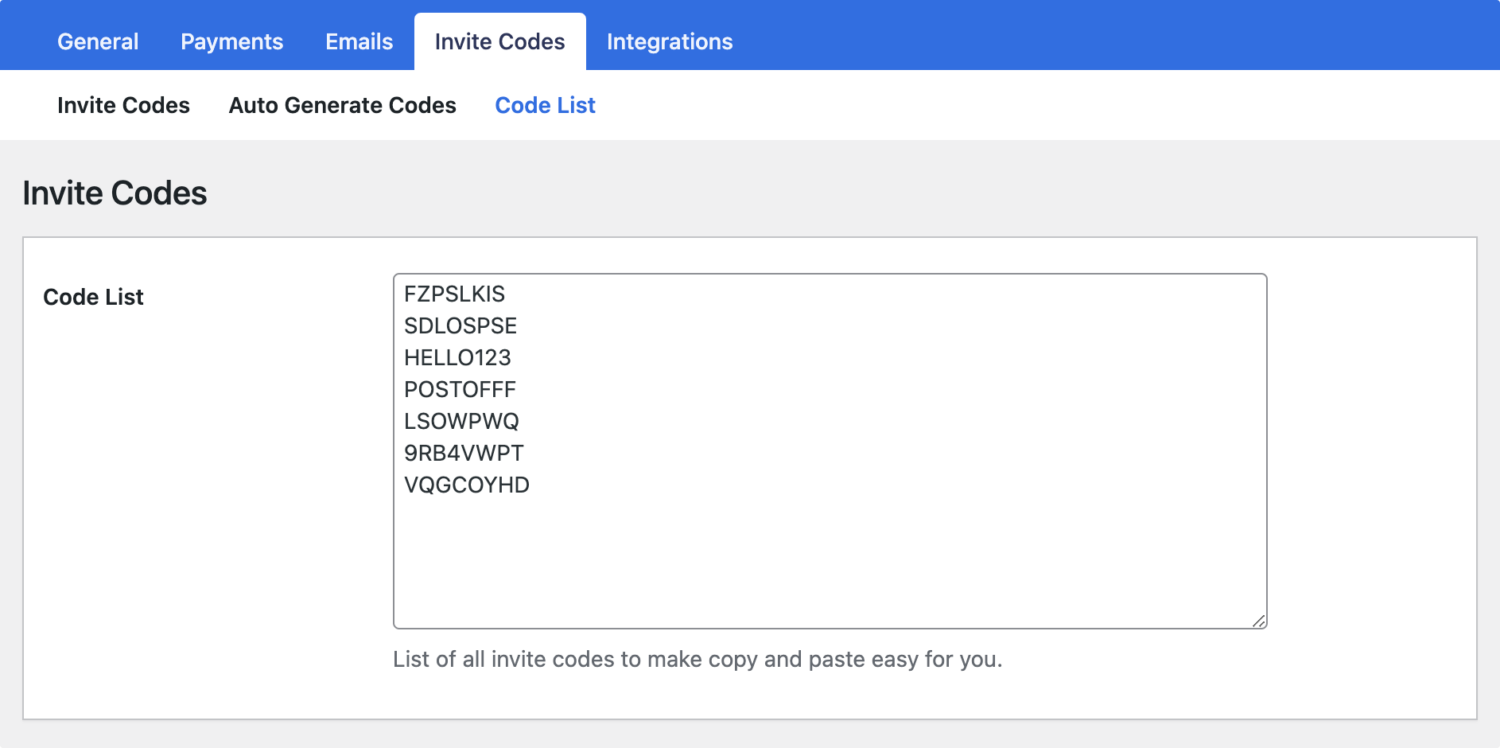Click the code VQGCOYHD
1500x748 pixels.
[467, 486]
